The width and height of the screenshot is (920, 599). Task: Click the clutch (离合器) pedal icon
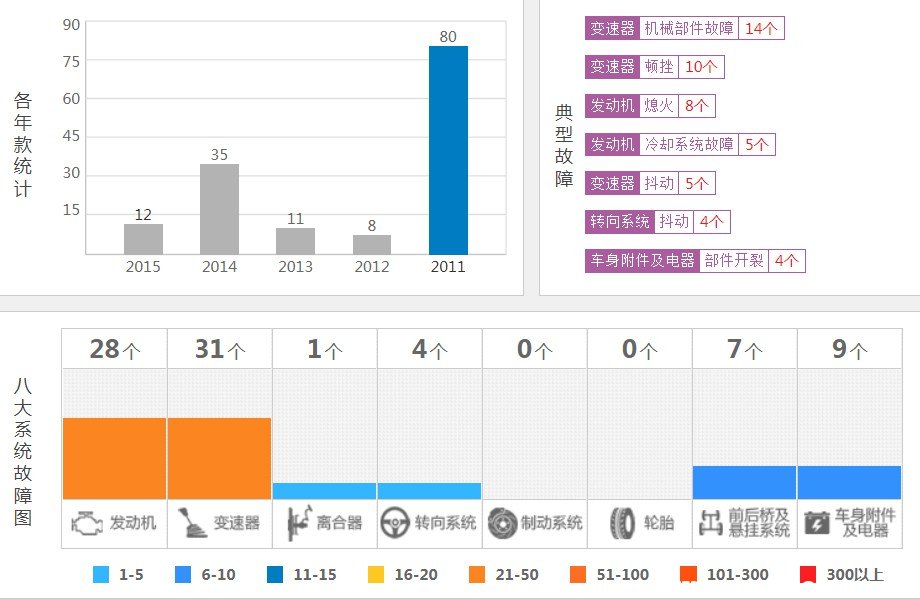(x=297, y=523)
